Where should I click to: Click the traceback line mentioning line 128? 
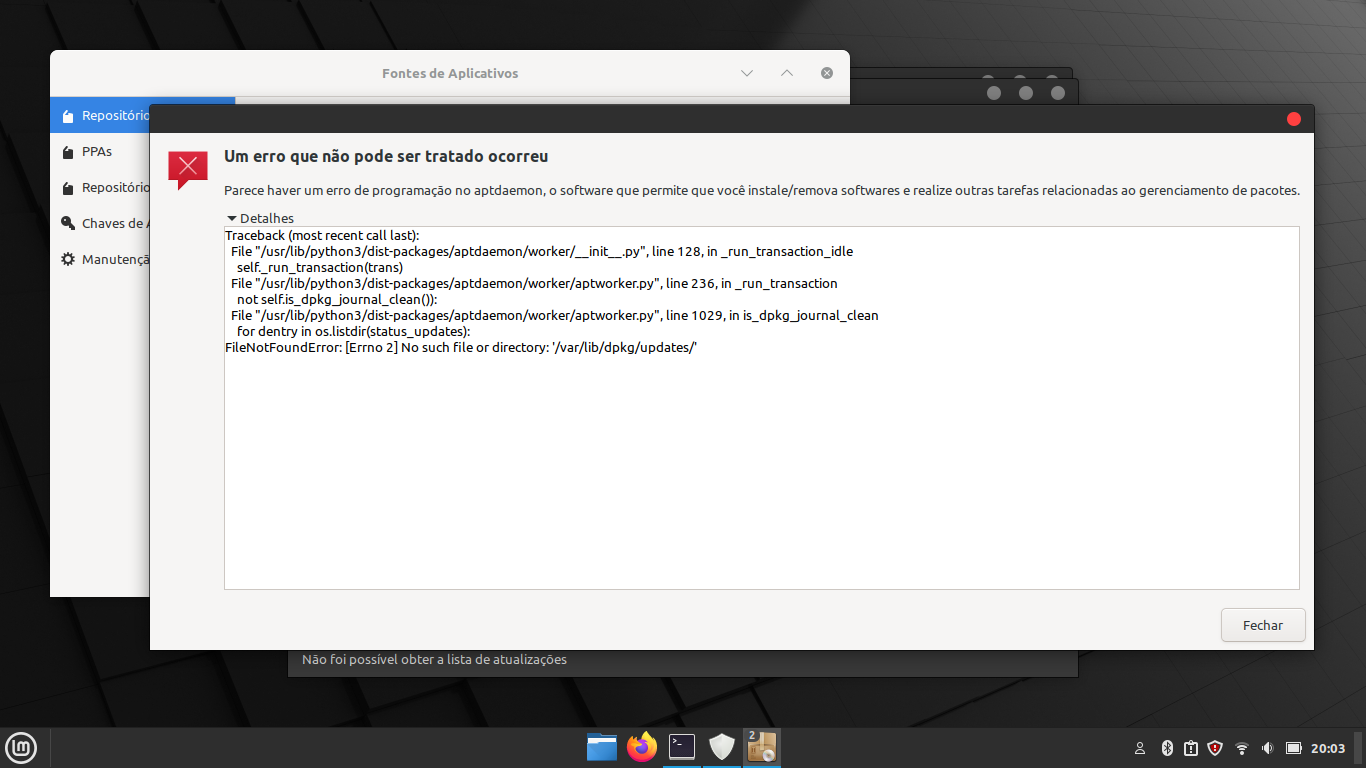(542, 251)
